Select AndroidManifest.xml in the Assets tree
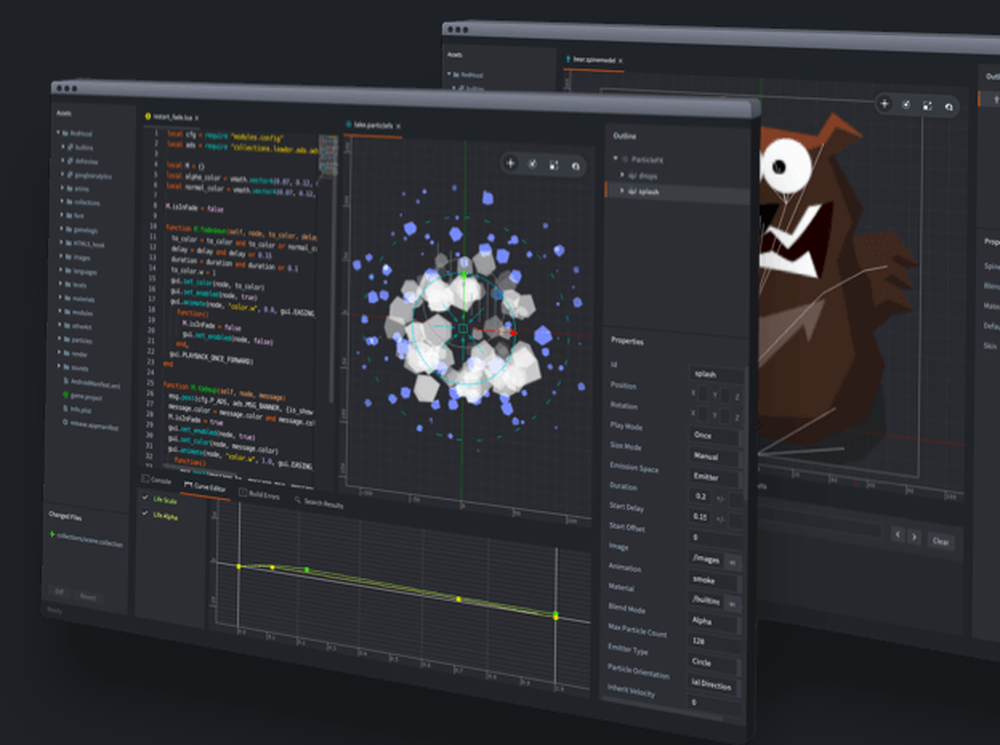 pyautogui.click(x=95, y=383)
